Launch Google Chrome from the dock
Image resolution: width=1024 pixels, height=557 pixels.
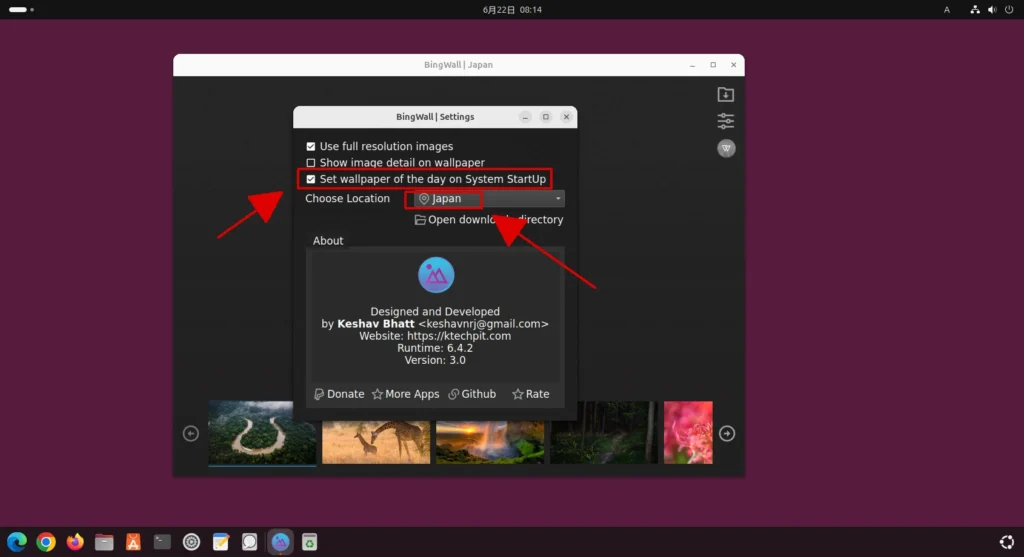click(46, 542)
